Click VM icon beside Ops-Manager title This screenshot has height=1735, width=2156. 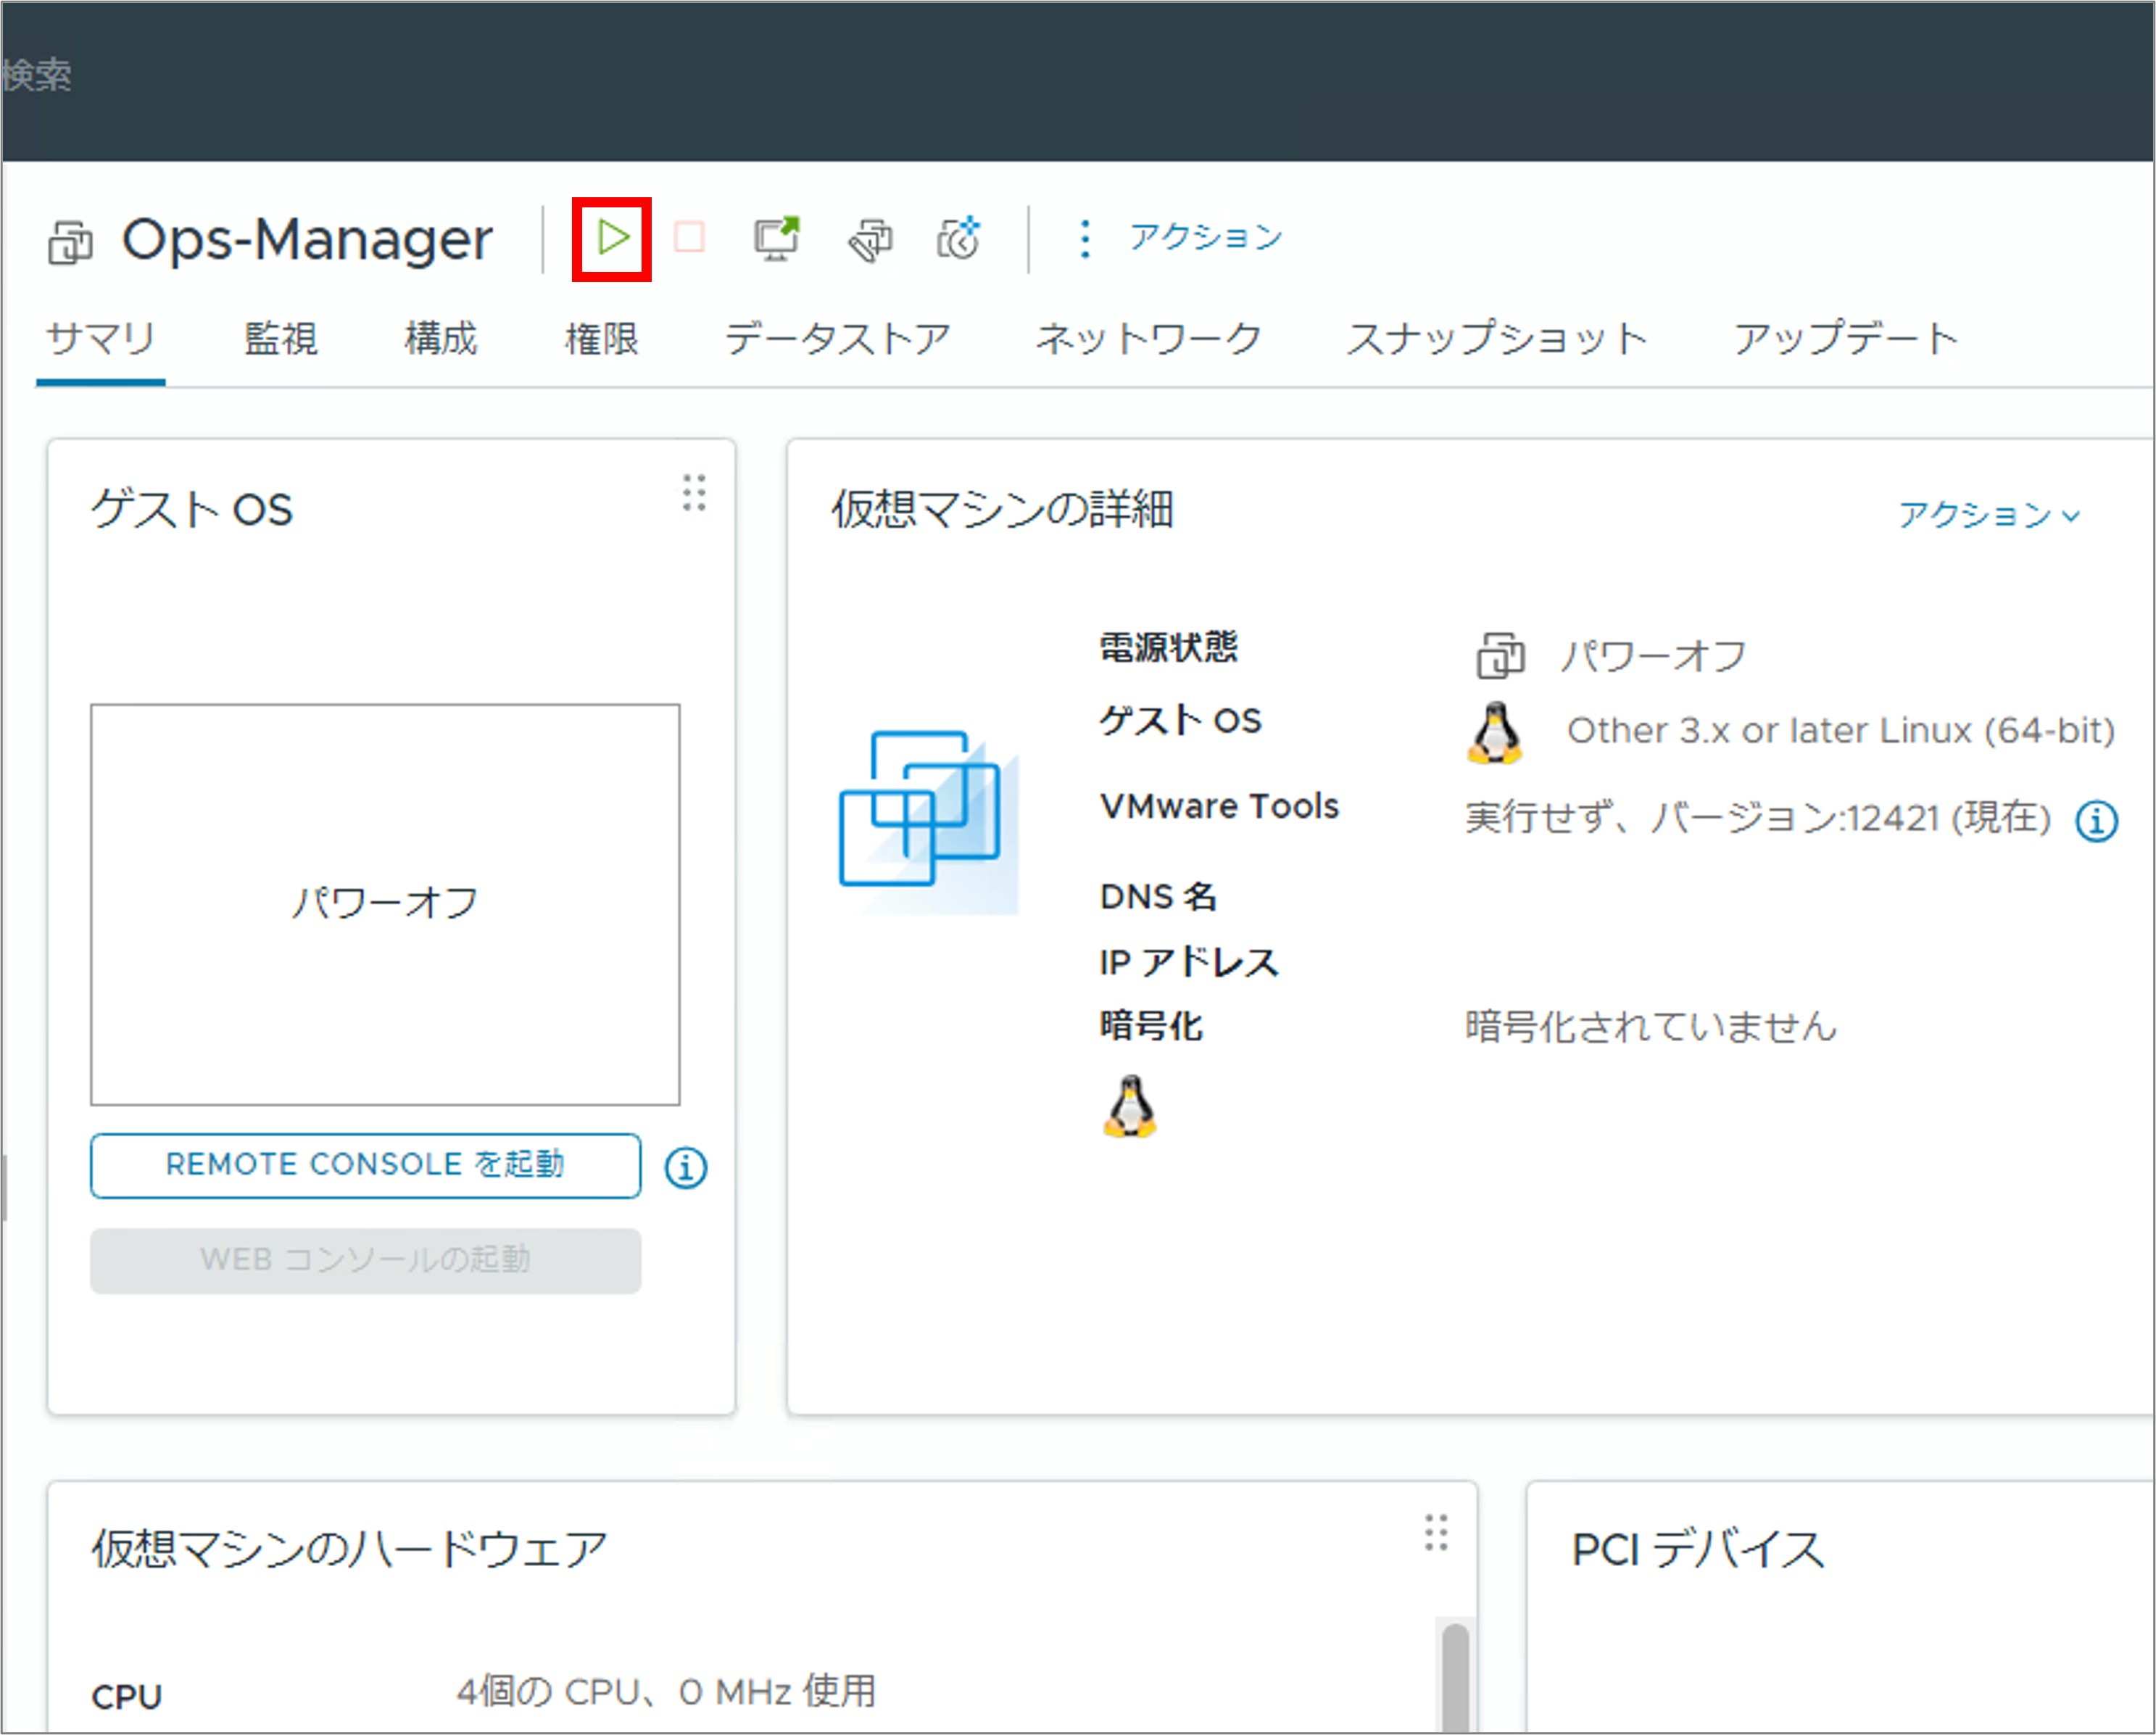[x=70, y=243]
